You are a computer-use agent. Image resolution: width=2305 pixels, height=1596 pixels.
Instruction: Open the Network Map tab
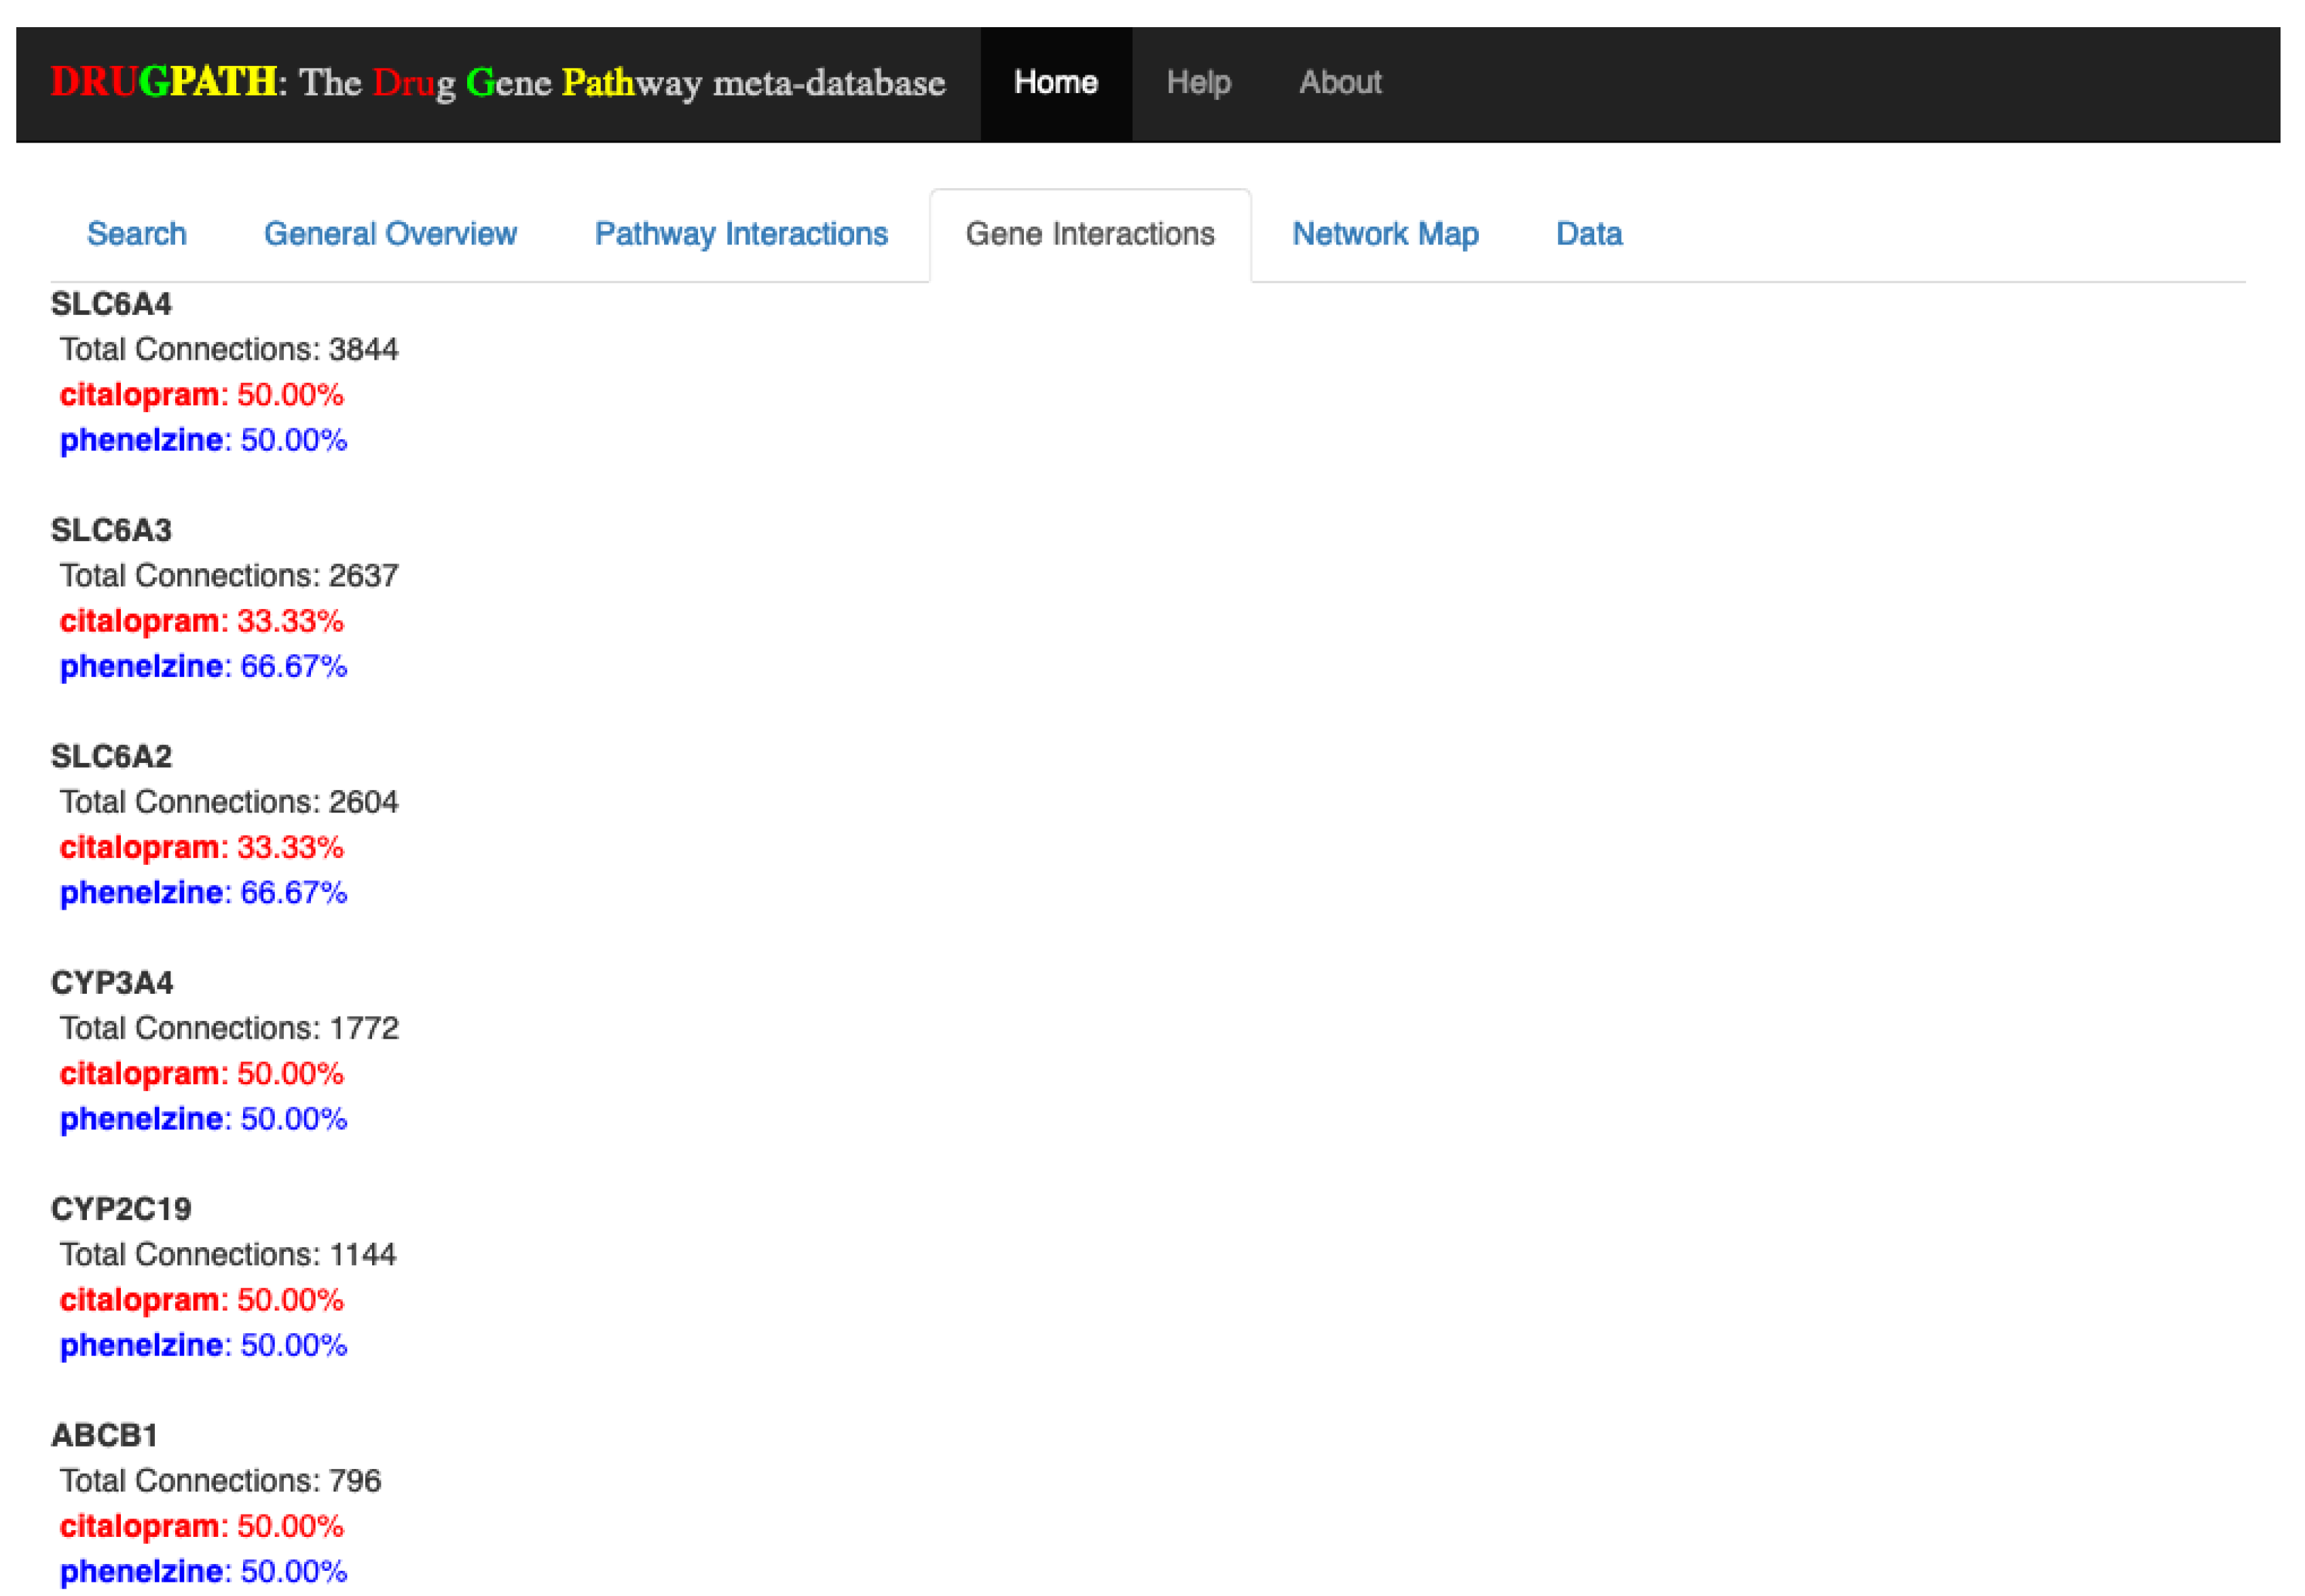coord(1384,234)
